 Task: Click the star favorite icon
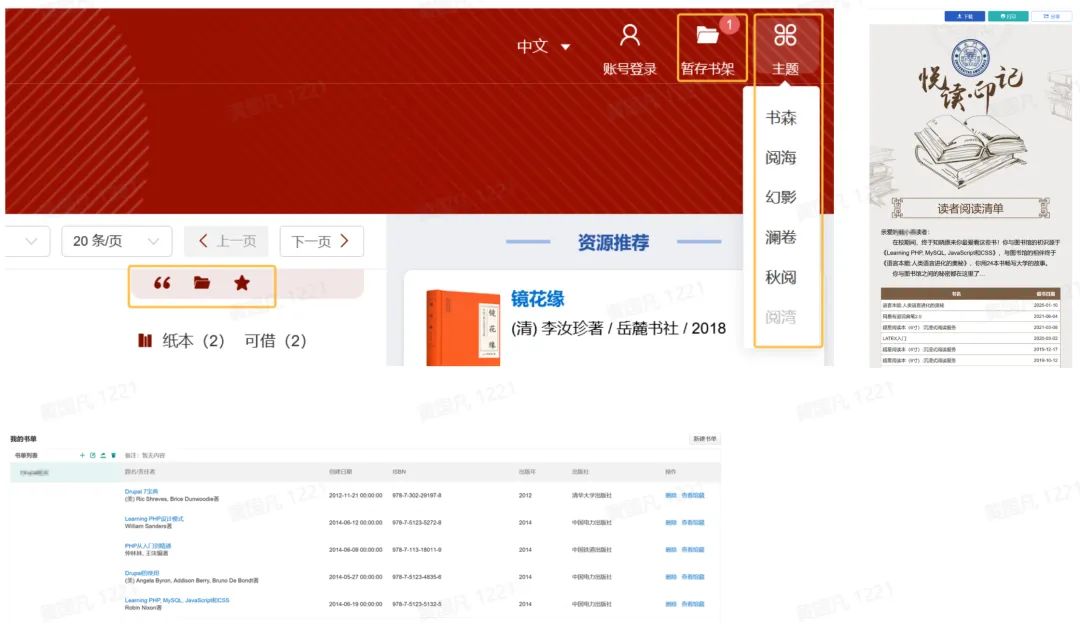click(x=242, y=284)
